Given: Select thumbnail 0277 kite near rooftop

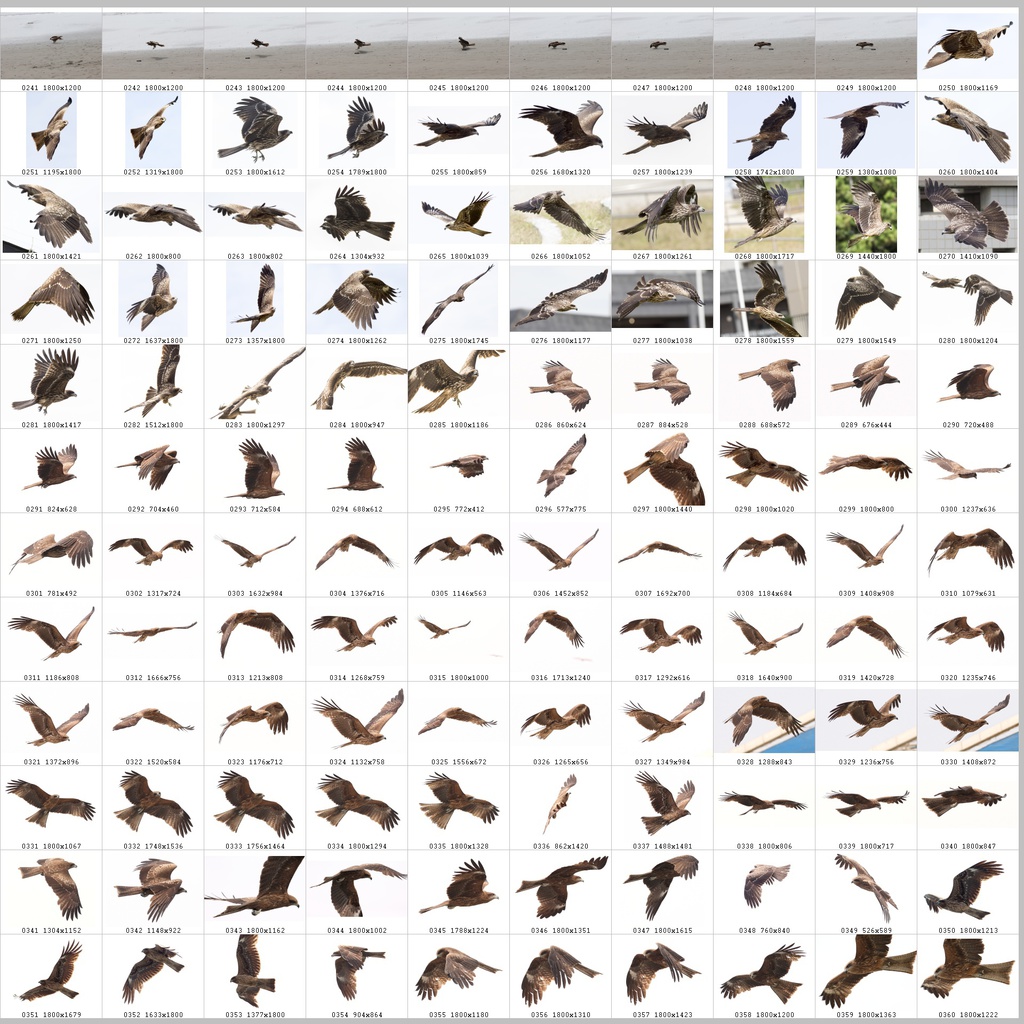Looking at the screenshot, I should pyautogui.click(x=662, y=298).
